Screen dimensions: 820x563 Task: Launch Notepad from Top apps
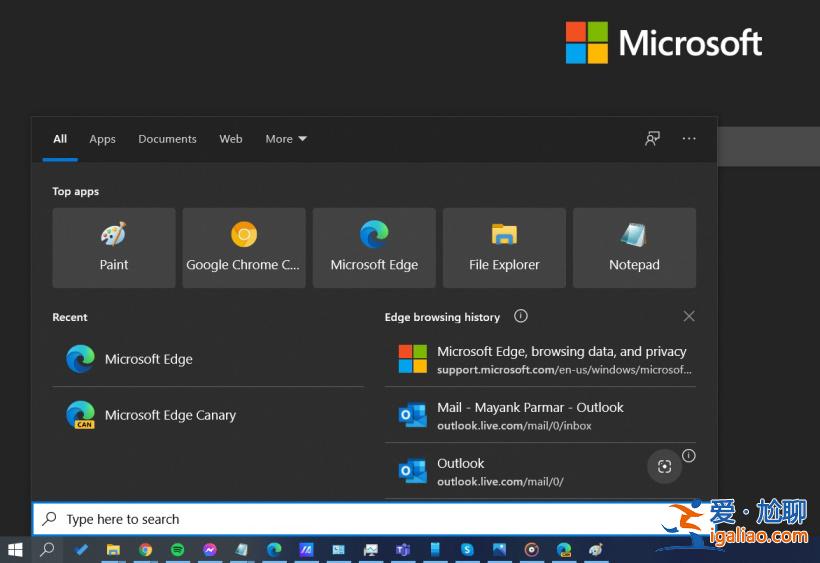(x=634, y=248)
